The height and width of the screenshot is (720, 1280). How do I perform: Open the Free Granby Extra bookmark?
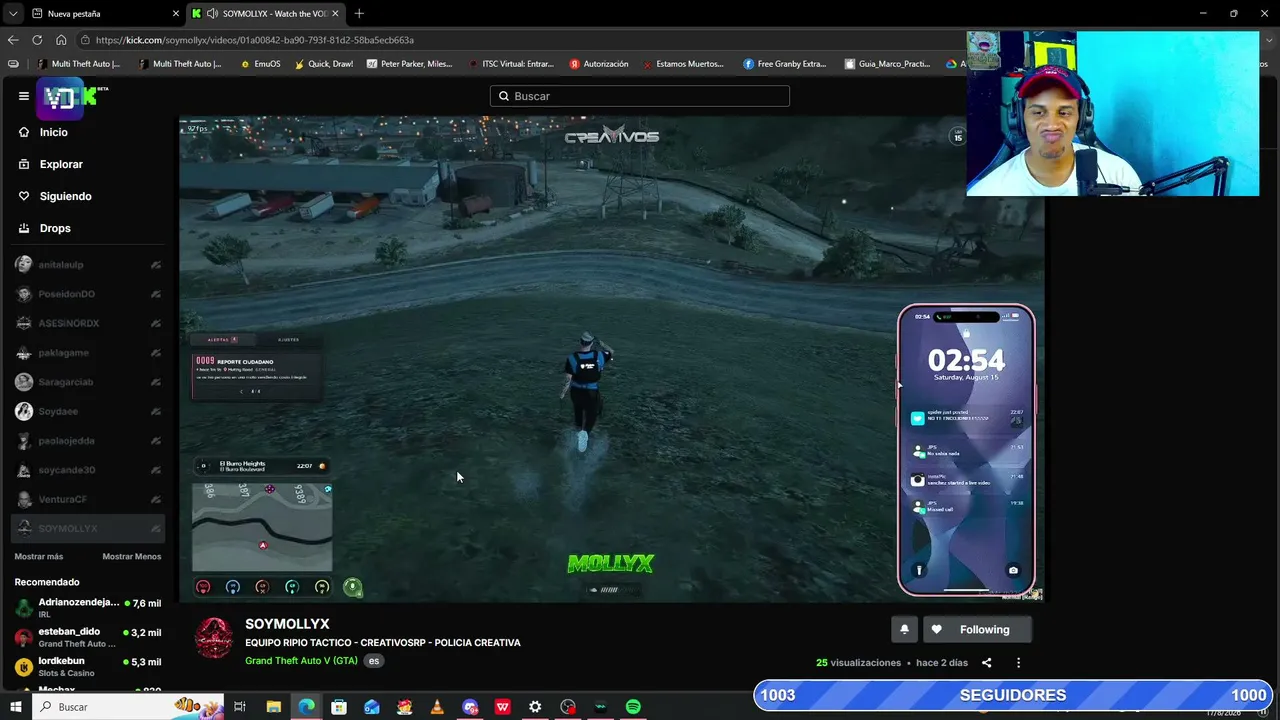point(784,64)
